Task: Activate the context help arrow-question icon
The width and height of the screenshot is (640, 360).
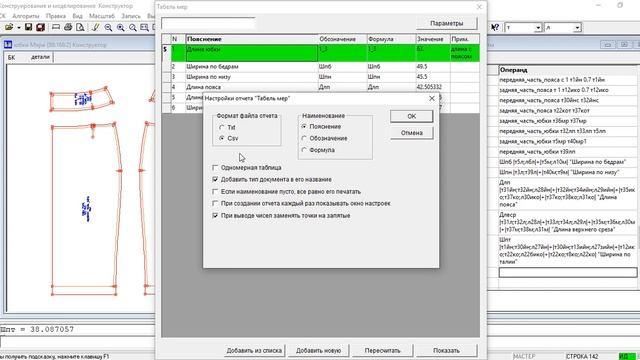Action: click(x=495, y=27)
